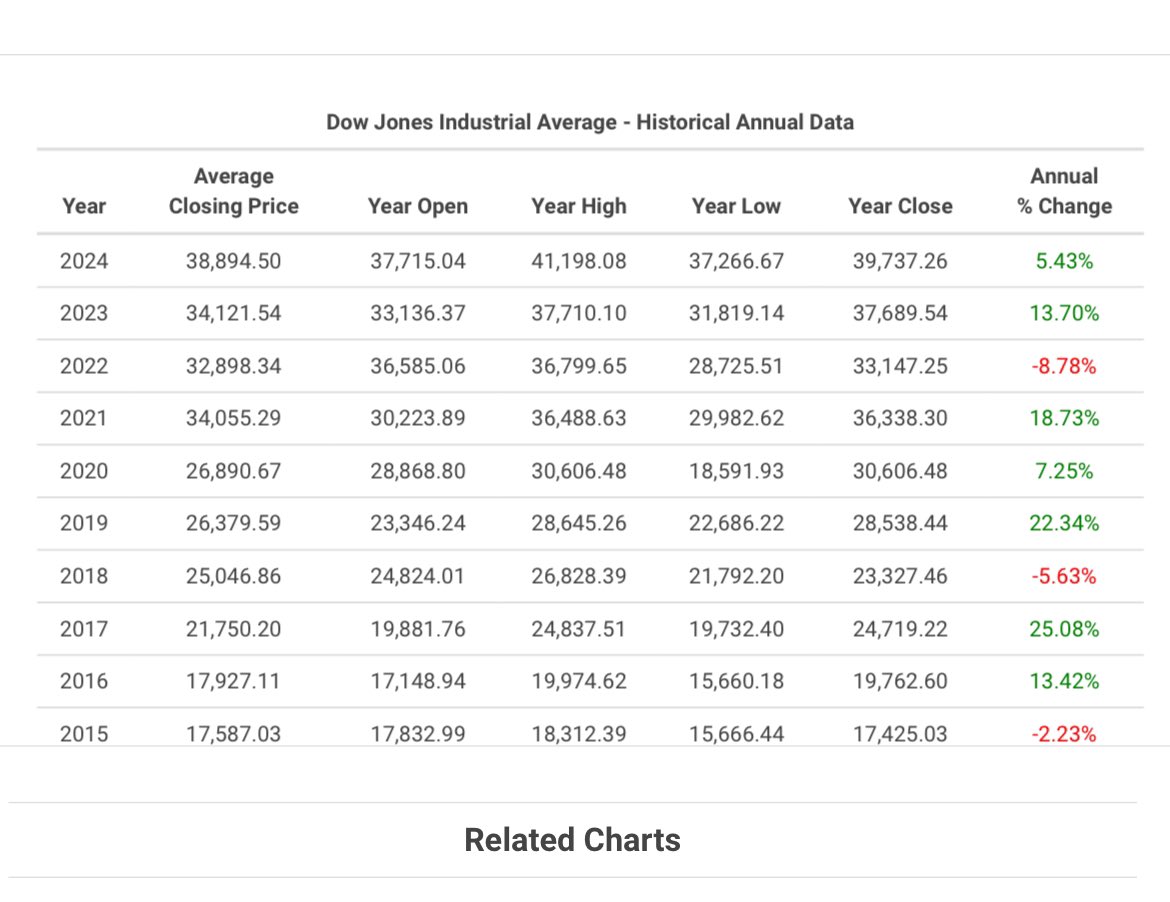Click year close value 28,538.44

tap(901, 524)
